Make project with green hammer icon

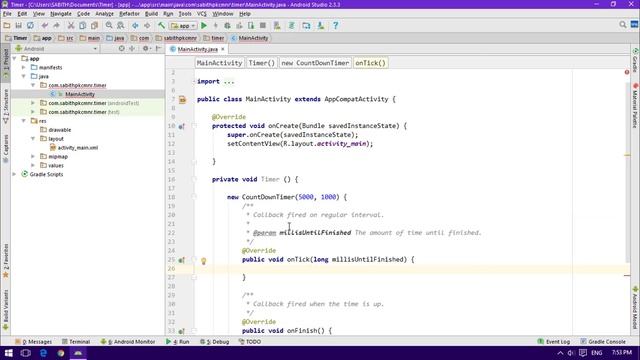coord(162,25)
